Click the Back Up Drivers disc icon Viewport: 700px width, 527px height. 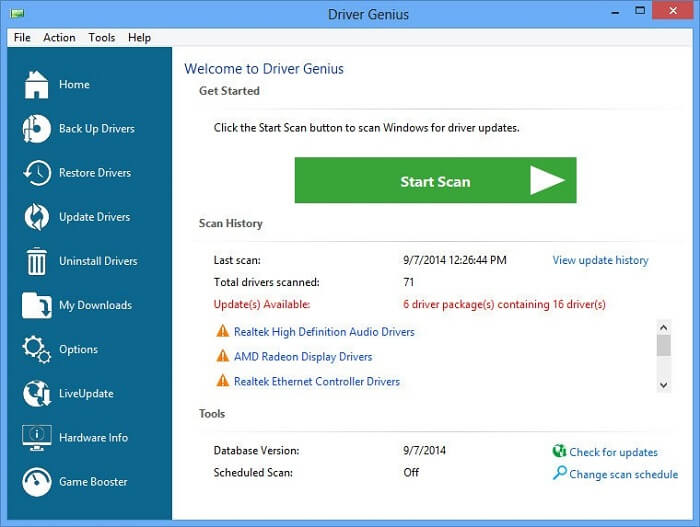click(x=37, y=129)
